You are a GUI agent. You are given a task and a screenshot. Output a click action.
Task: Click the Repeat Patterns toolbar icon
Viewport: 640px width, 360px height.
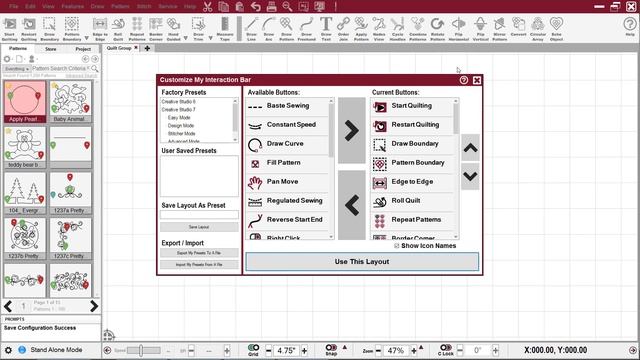click(x=137, y=29)
